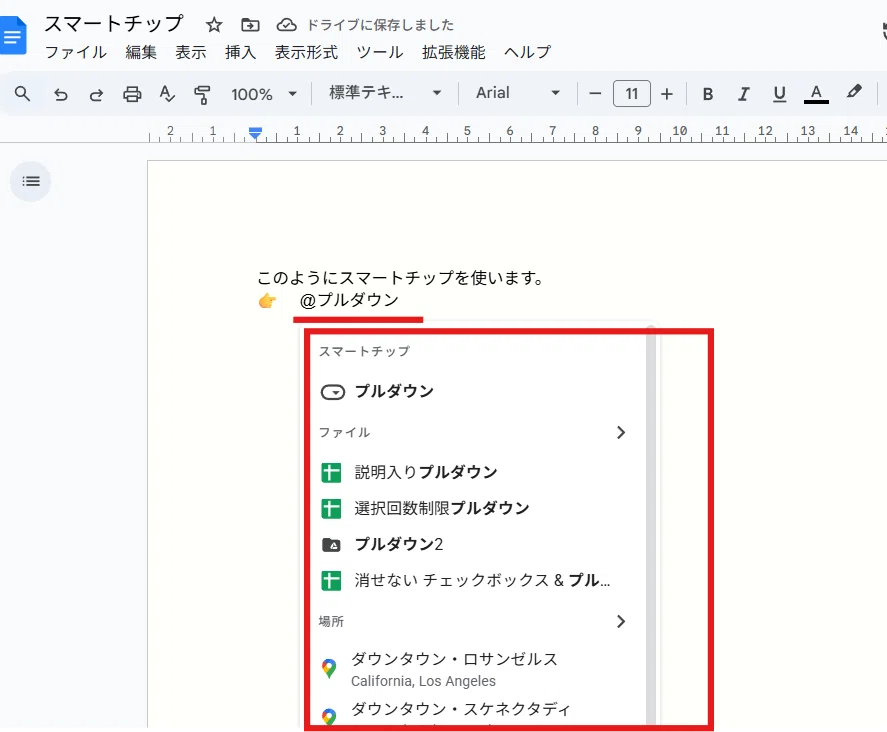
Task: Choose the プルダウン2 Drive folder
Action: pyautogui.click(x=475, y=544)
